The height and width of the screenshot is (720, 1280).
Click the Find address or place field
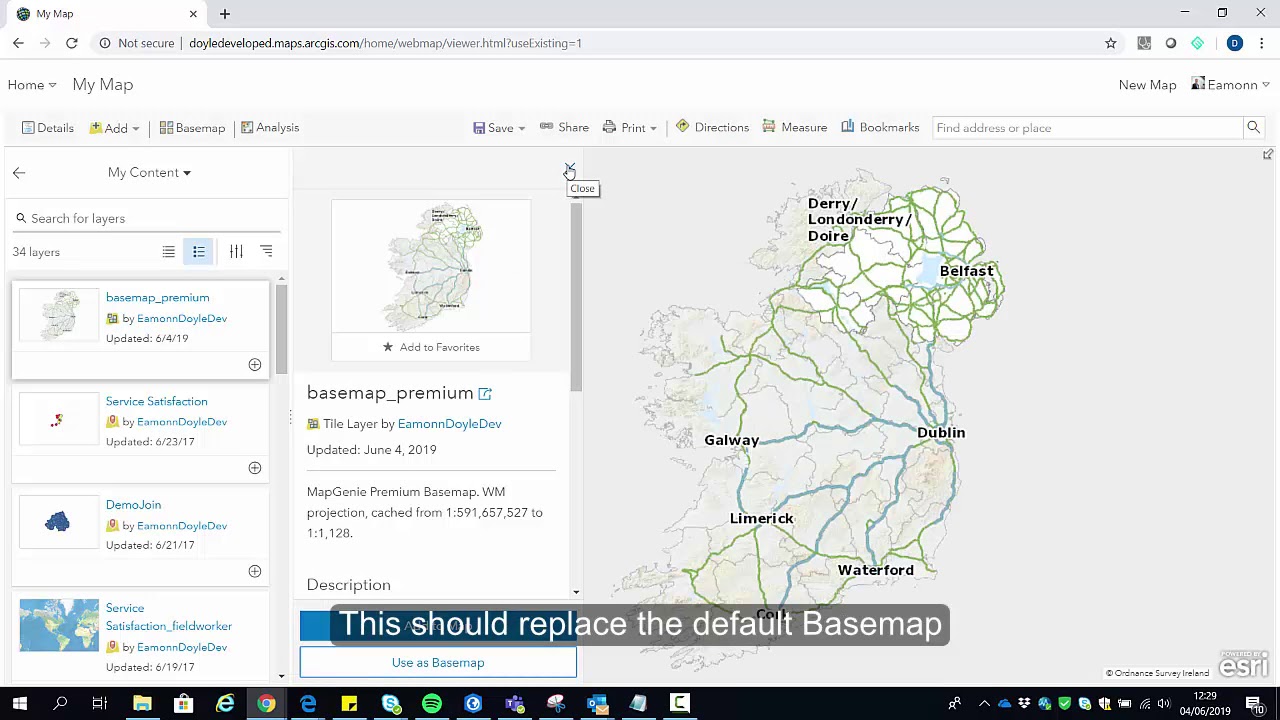pyautogui.click(x=1087, y=128)
